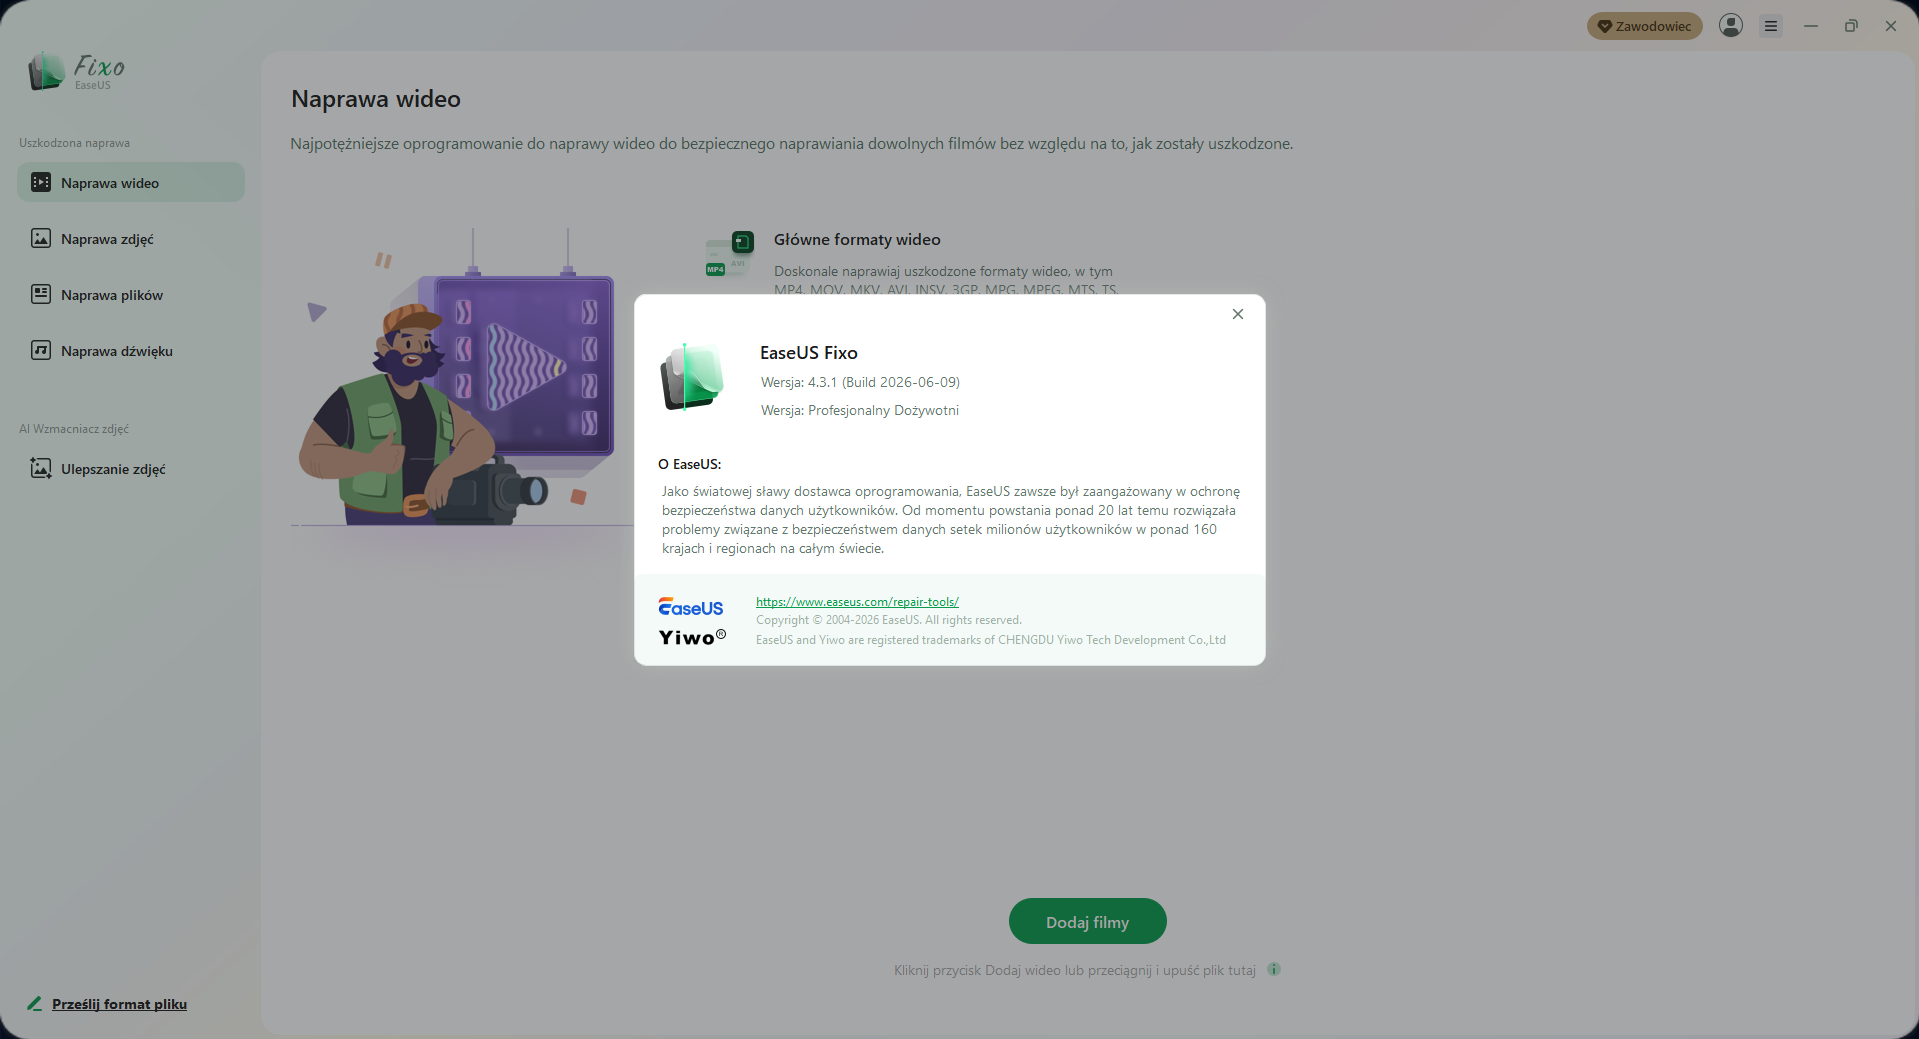Close the EaseUS Fixo about dialog
Screen dimensions: 1919x1039
1238,314
